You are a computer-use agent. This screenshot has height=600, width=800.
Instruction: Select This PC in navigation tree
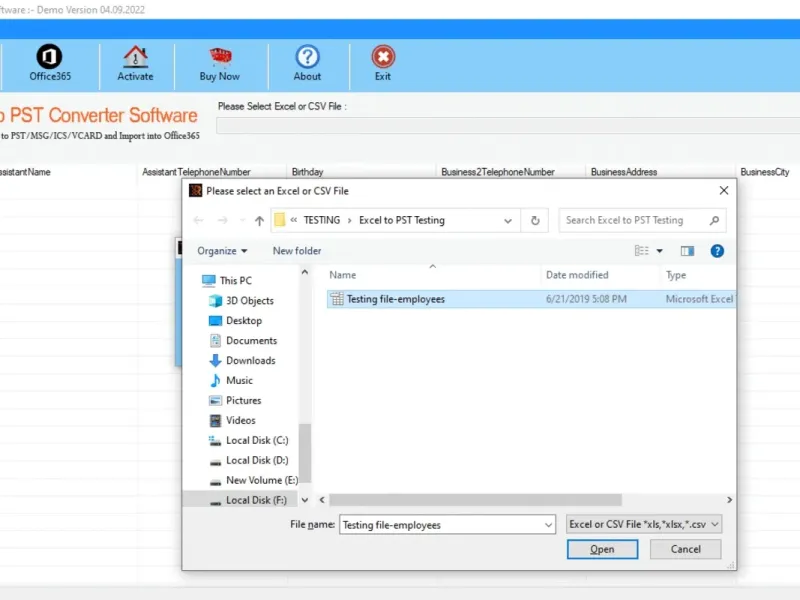coord(227,281)
